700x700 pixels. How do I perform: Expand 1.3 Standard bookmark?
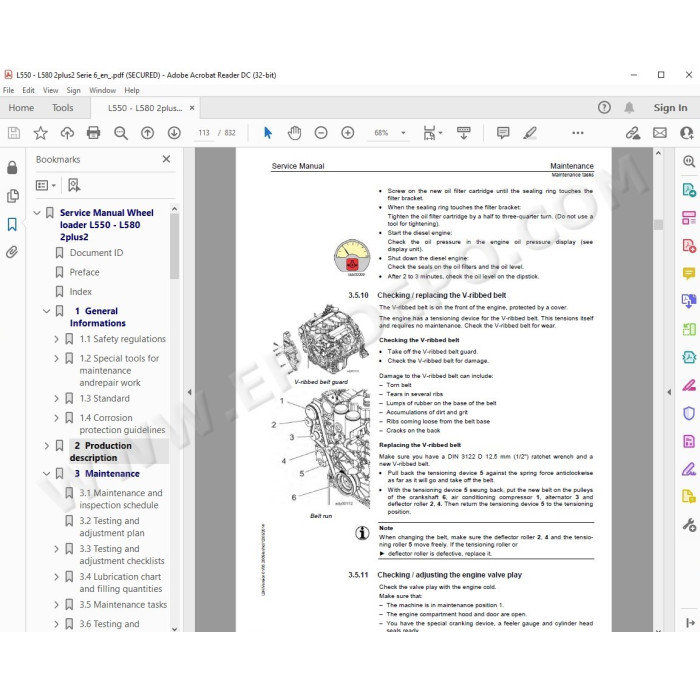point(56,399)
